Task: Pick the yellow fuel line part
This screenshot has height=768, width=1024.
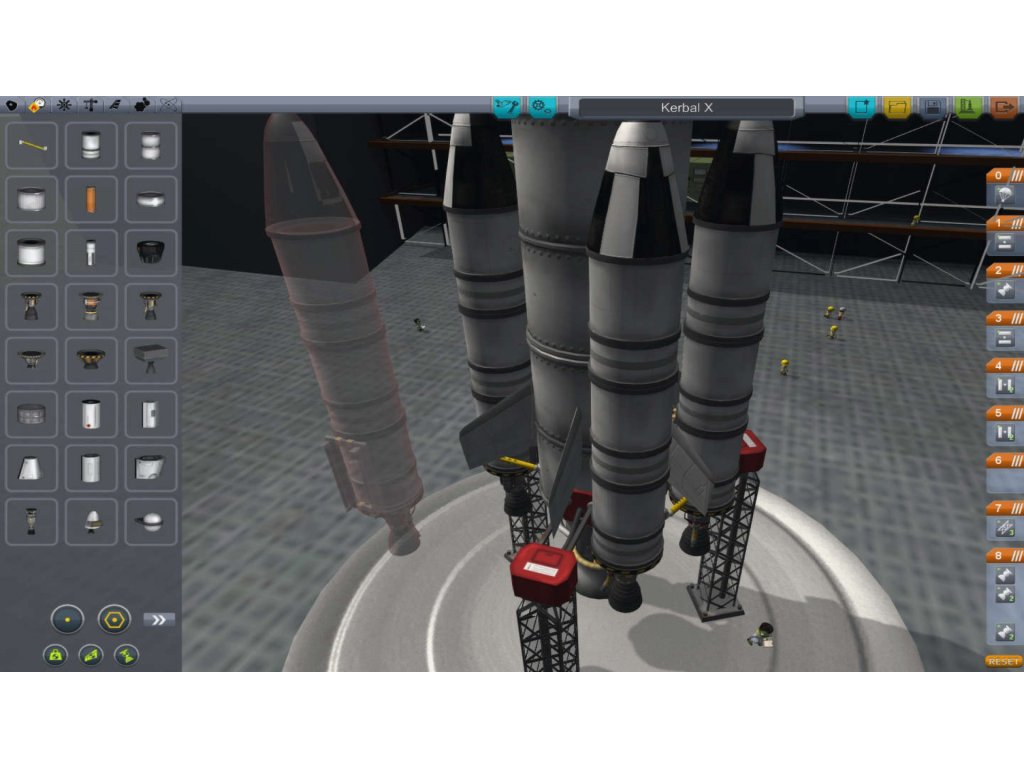Action: pos(31,145)
